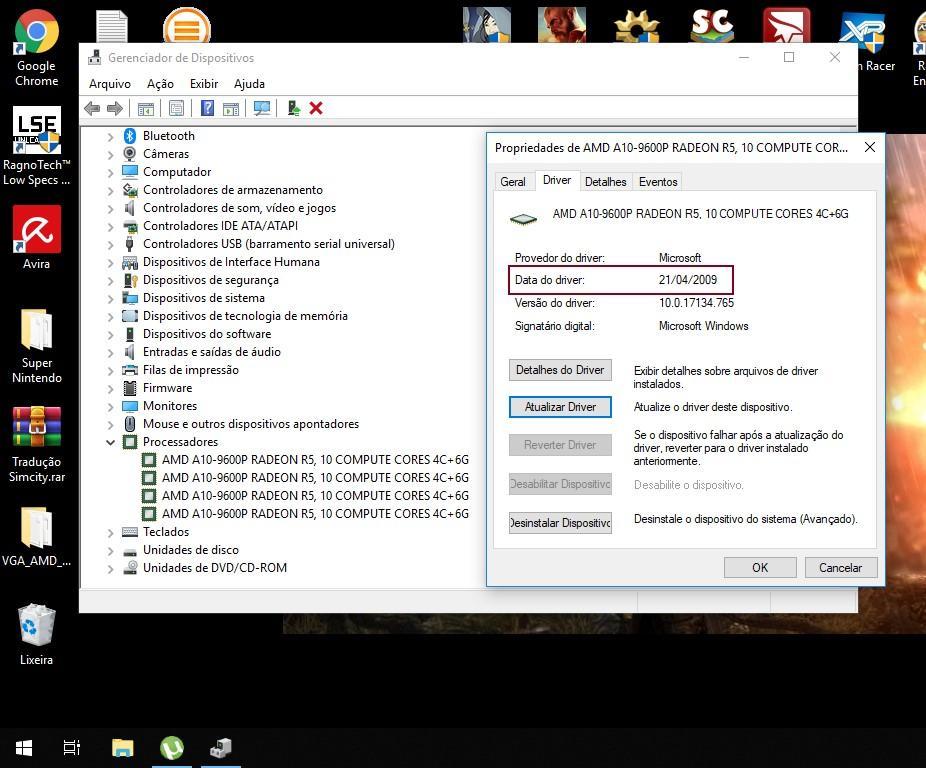The height and width of the screenshot is (768, 926).
Task: Select the Lixeira recycle bin icon
Action: click(37, 634)
